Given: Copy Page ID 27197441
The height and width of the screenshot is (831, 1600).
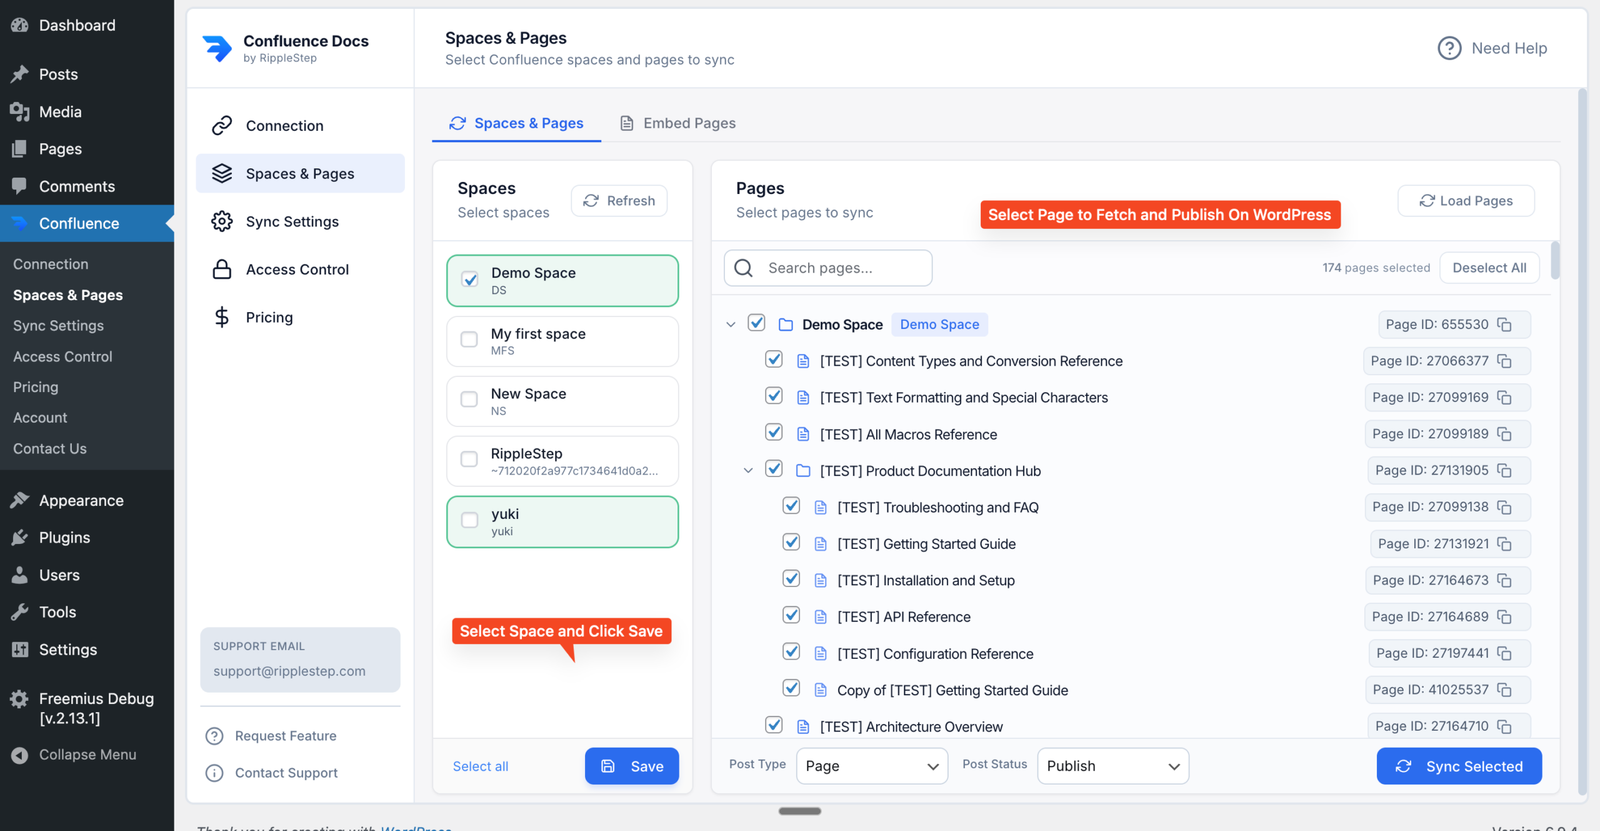Looking at the screenshot, I should [1504, 653].
